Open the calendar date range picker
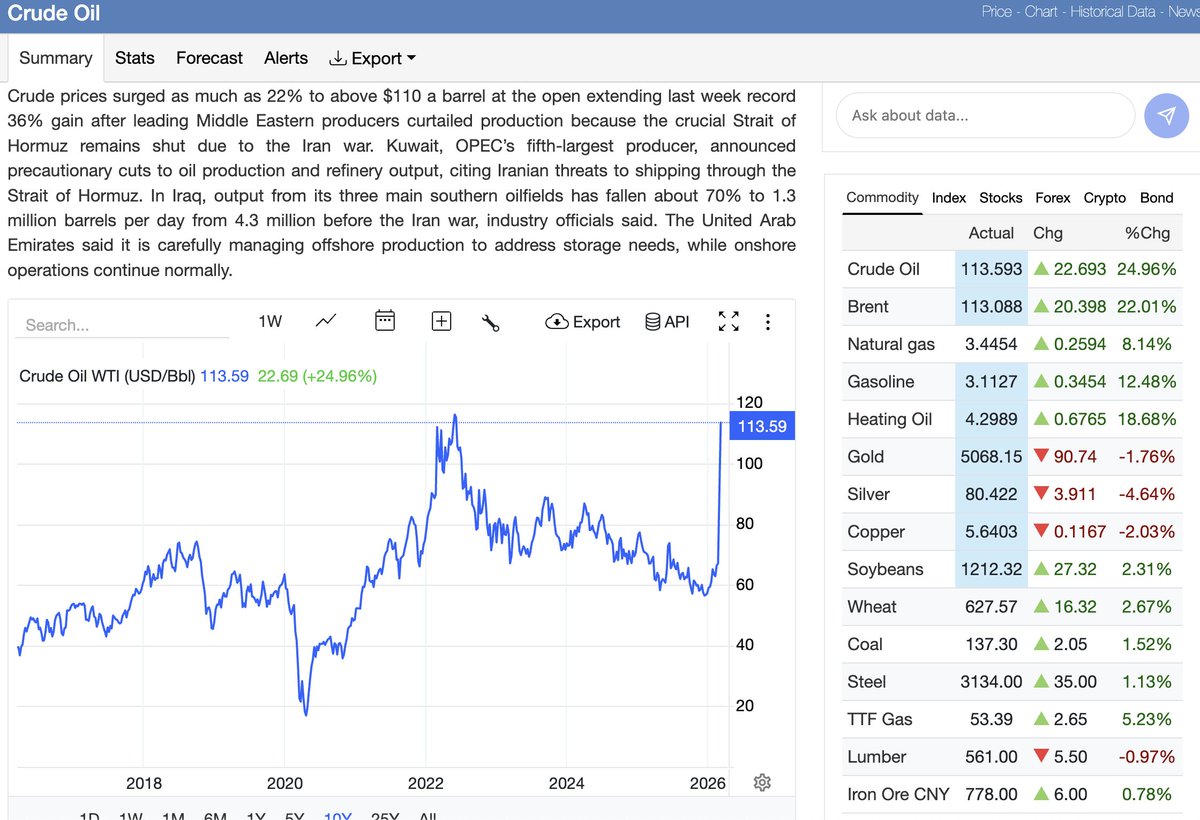 coord(385,321)
